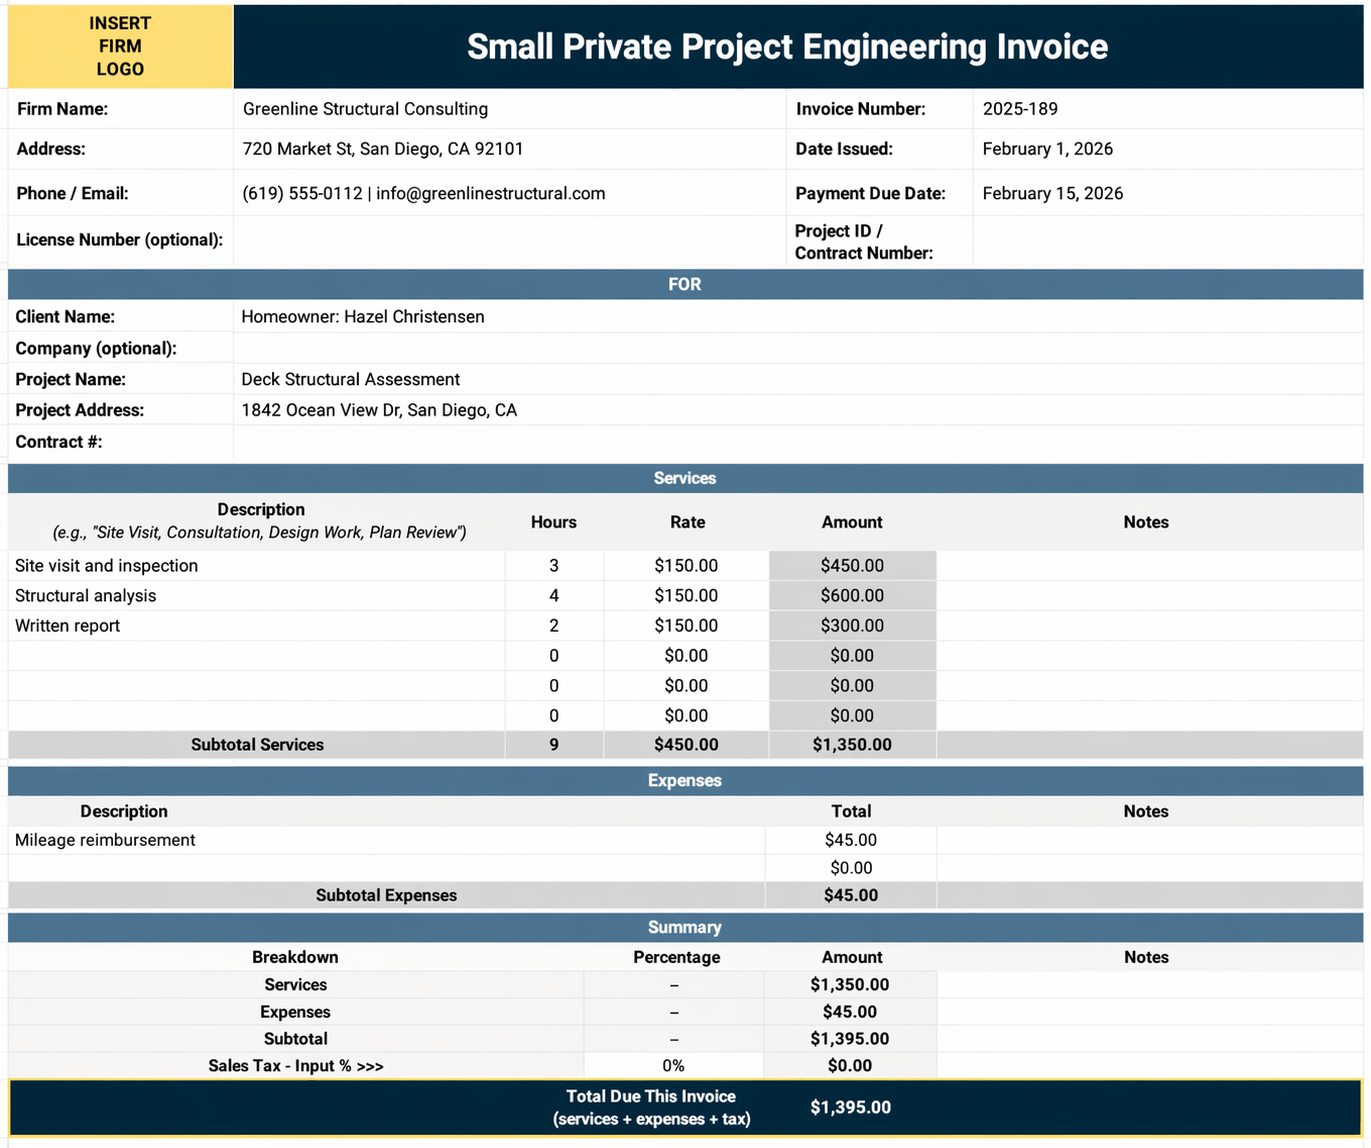Click the $150.00 rate for Written report

[x=686, y=625]
